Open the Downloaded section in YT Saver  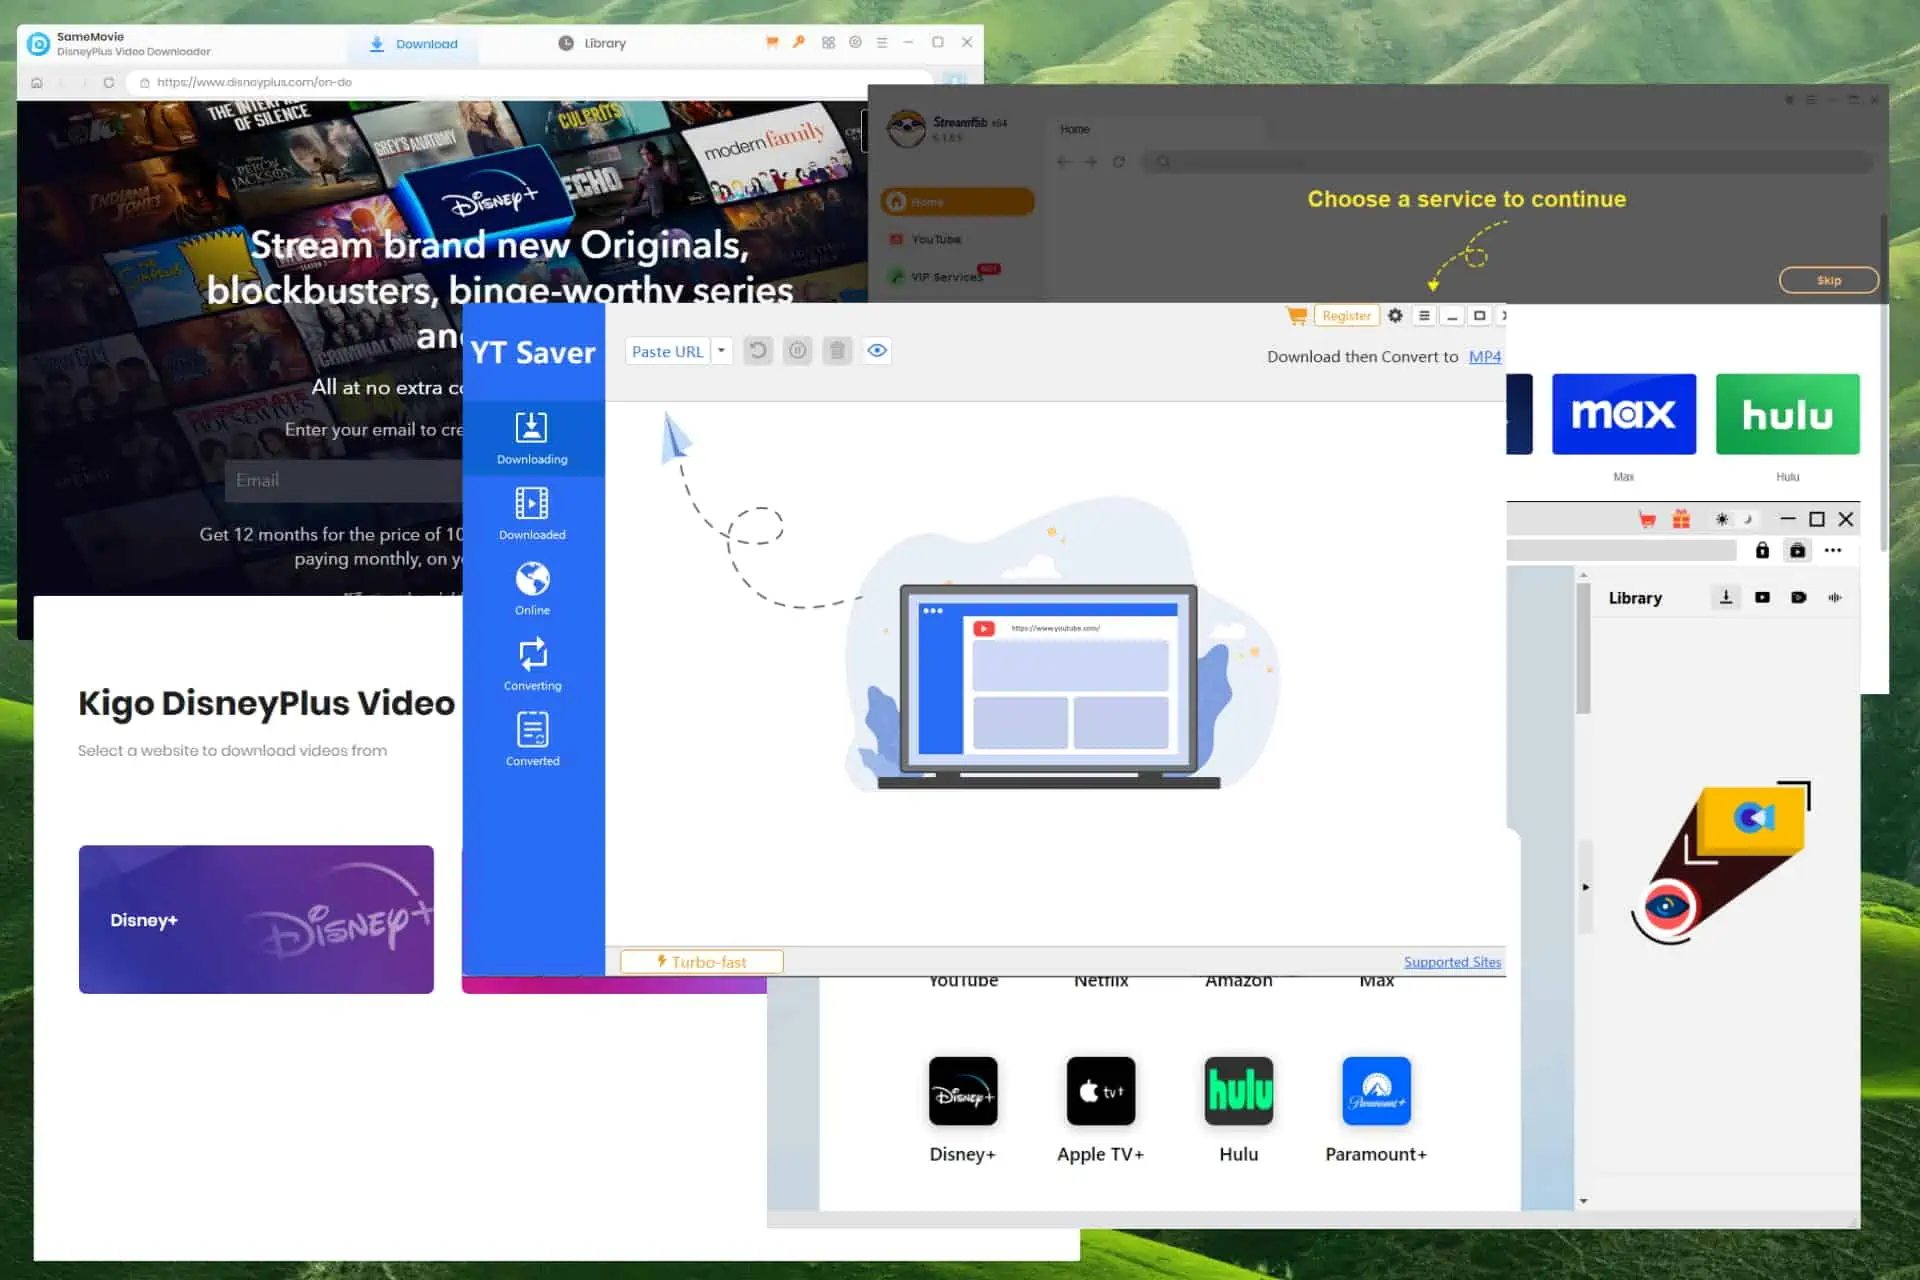(532, 513)
